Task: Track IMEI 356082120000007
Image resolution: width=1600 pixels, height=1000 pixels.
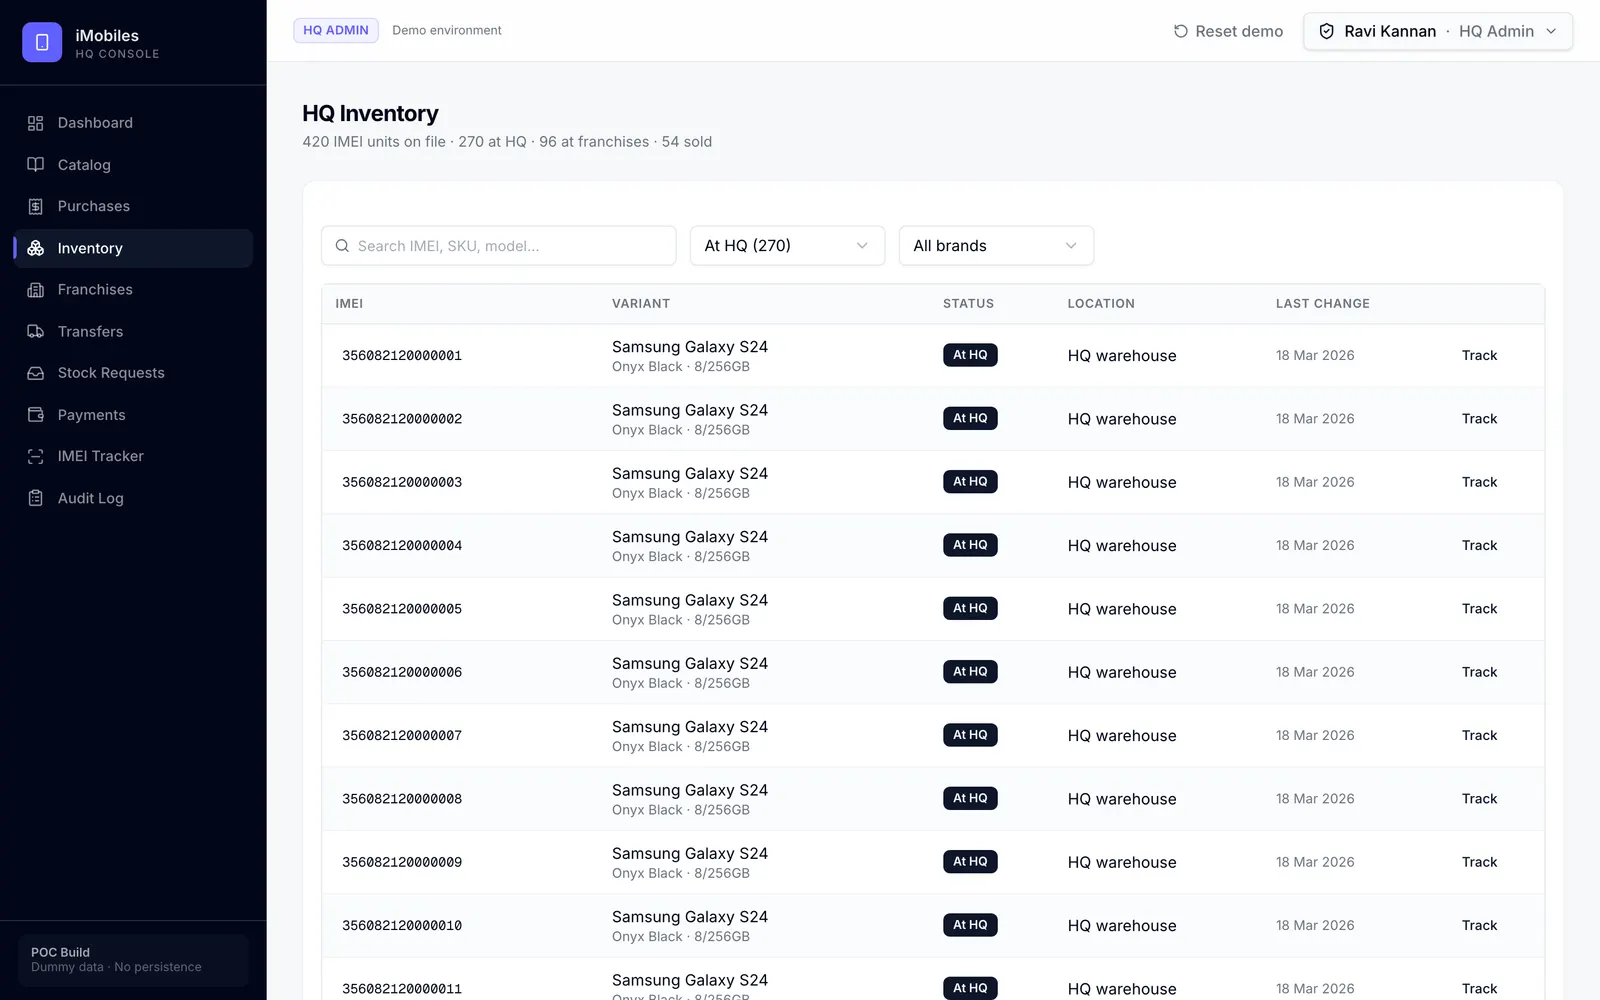Action: [x=1479, y=736]
